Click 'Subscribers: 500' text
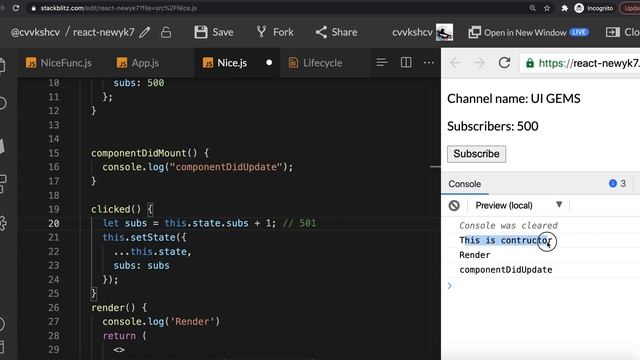 [x=493, y=126]
